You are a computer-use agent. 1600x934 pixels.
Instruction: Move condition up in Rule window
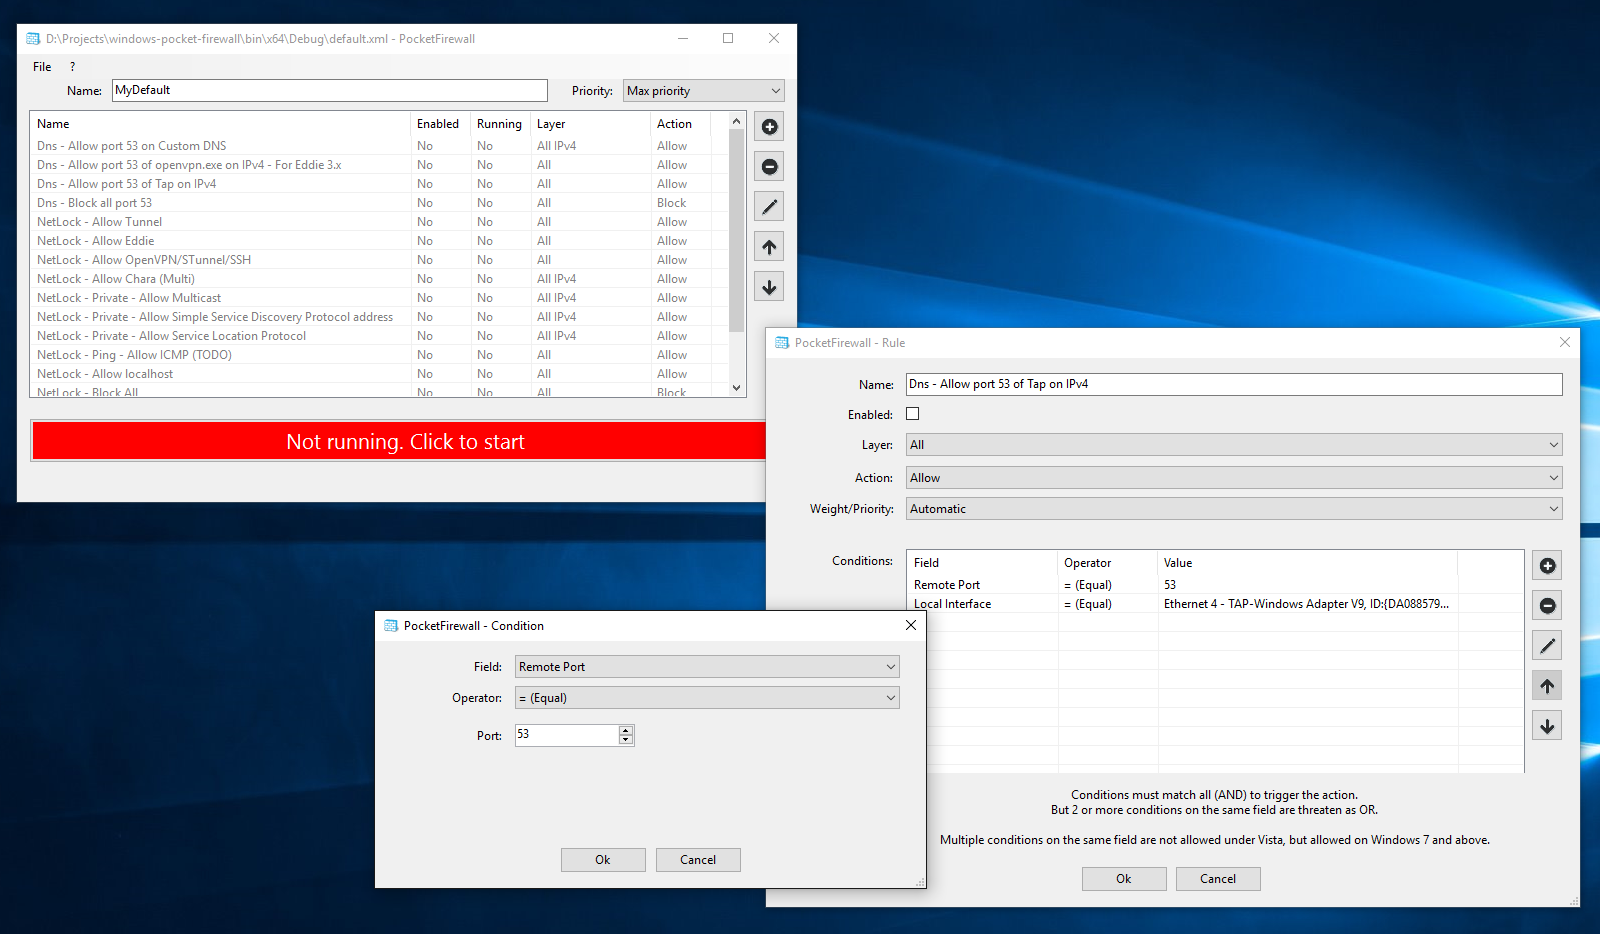point(1547,686)
